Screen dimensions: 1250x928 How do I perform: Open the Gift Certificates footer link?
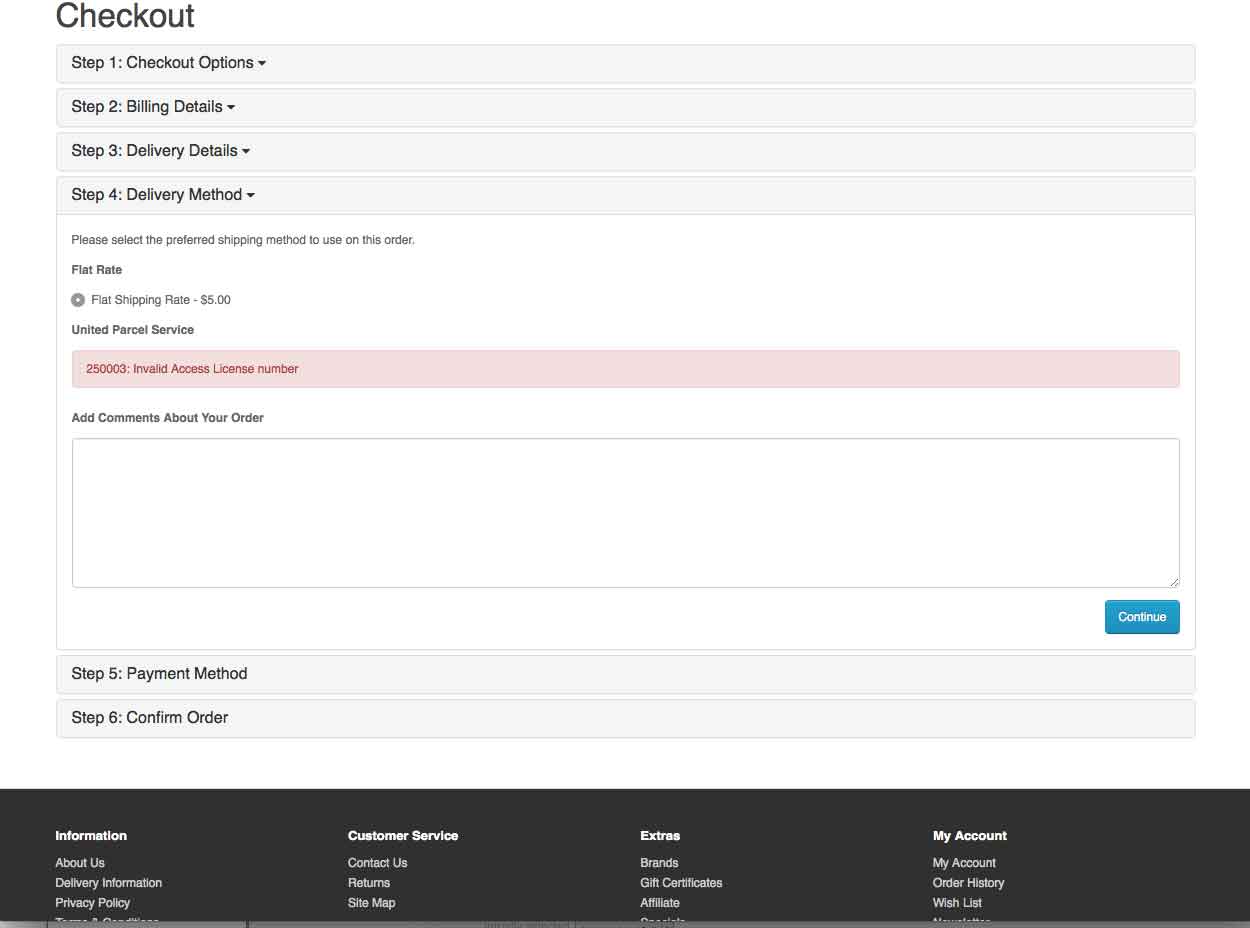pyautogui.click(x=681, y=883)
